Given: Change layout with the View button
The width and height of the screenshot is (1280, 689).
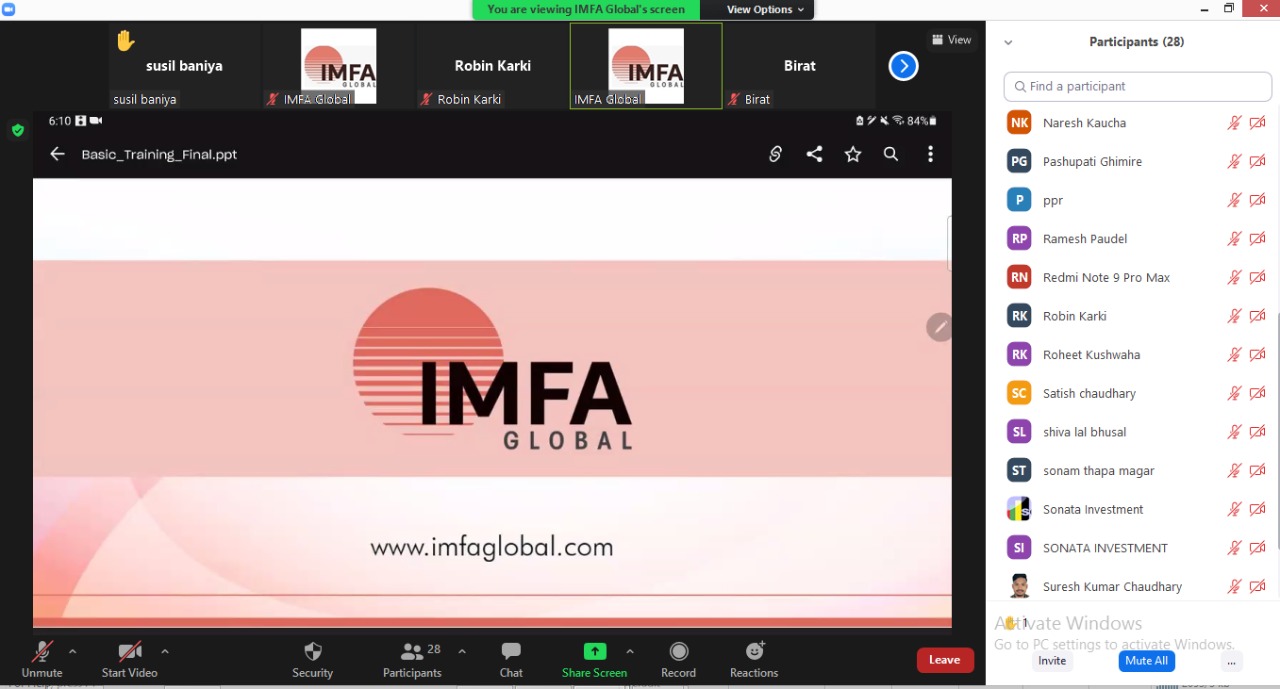Looking at the screenshot, I should (x=951, y=40).
